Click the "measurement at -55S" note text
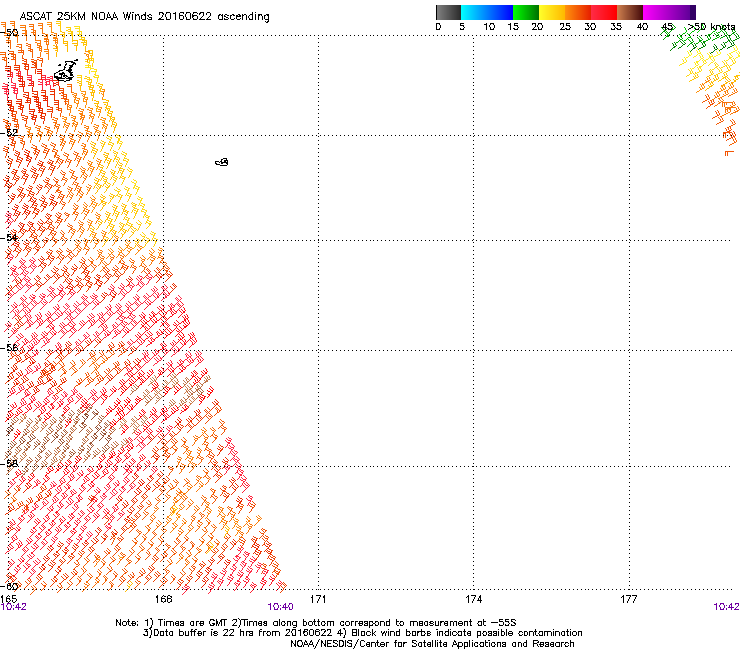 pos(462,623)
